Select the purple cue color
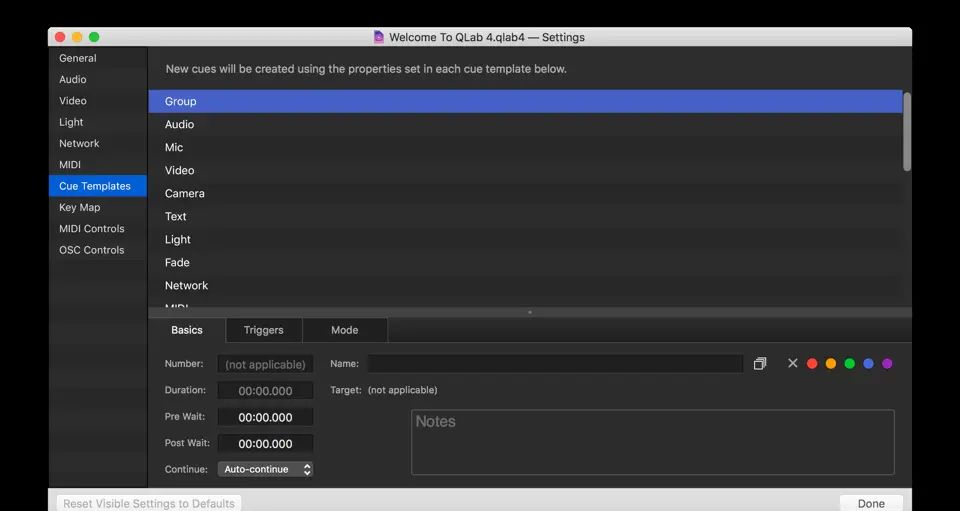This screenshot has height=511, width=960. tap(887, 364)
